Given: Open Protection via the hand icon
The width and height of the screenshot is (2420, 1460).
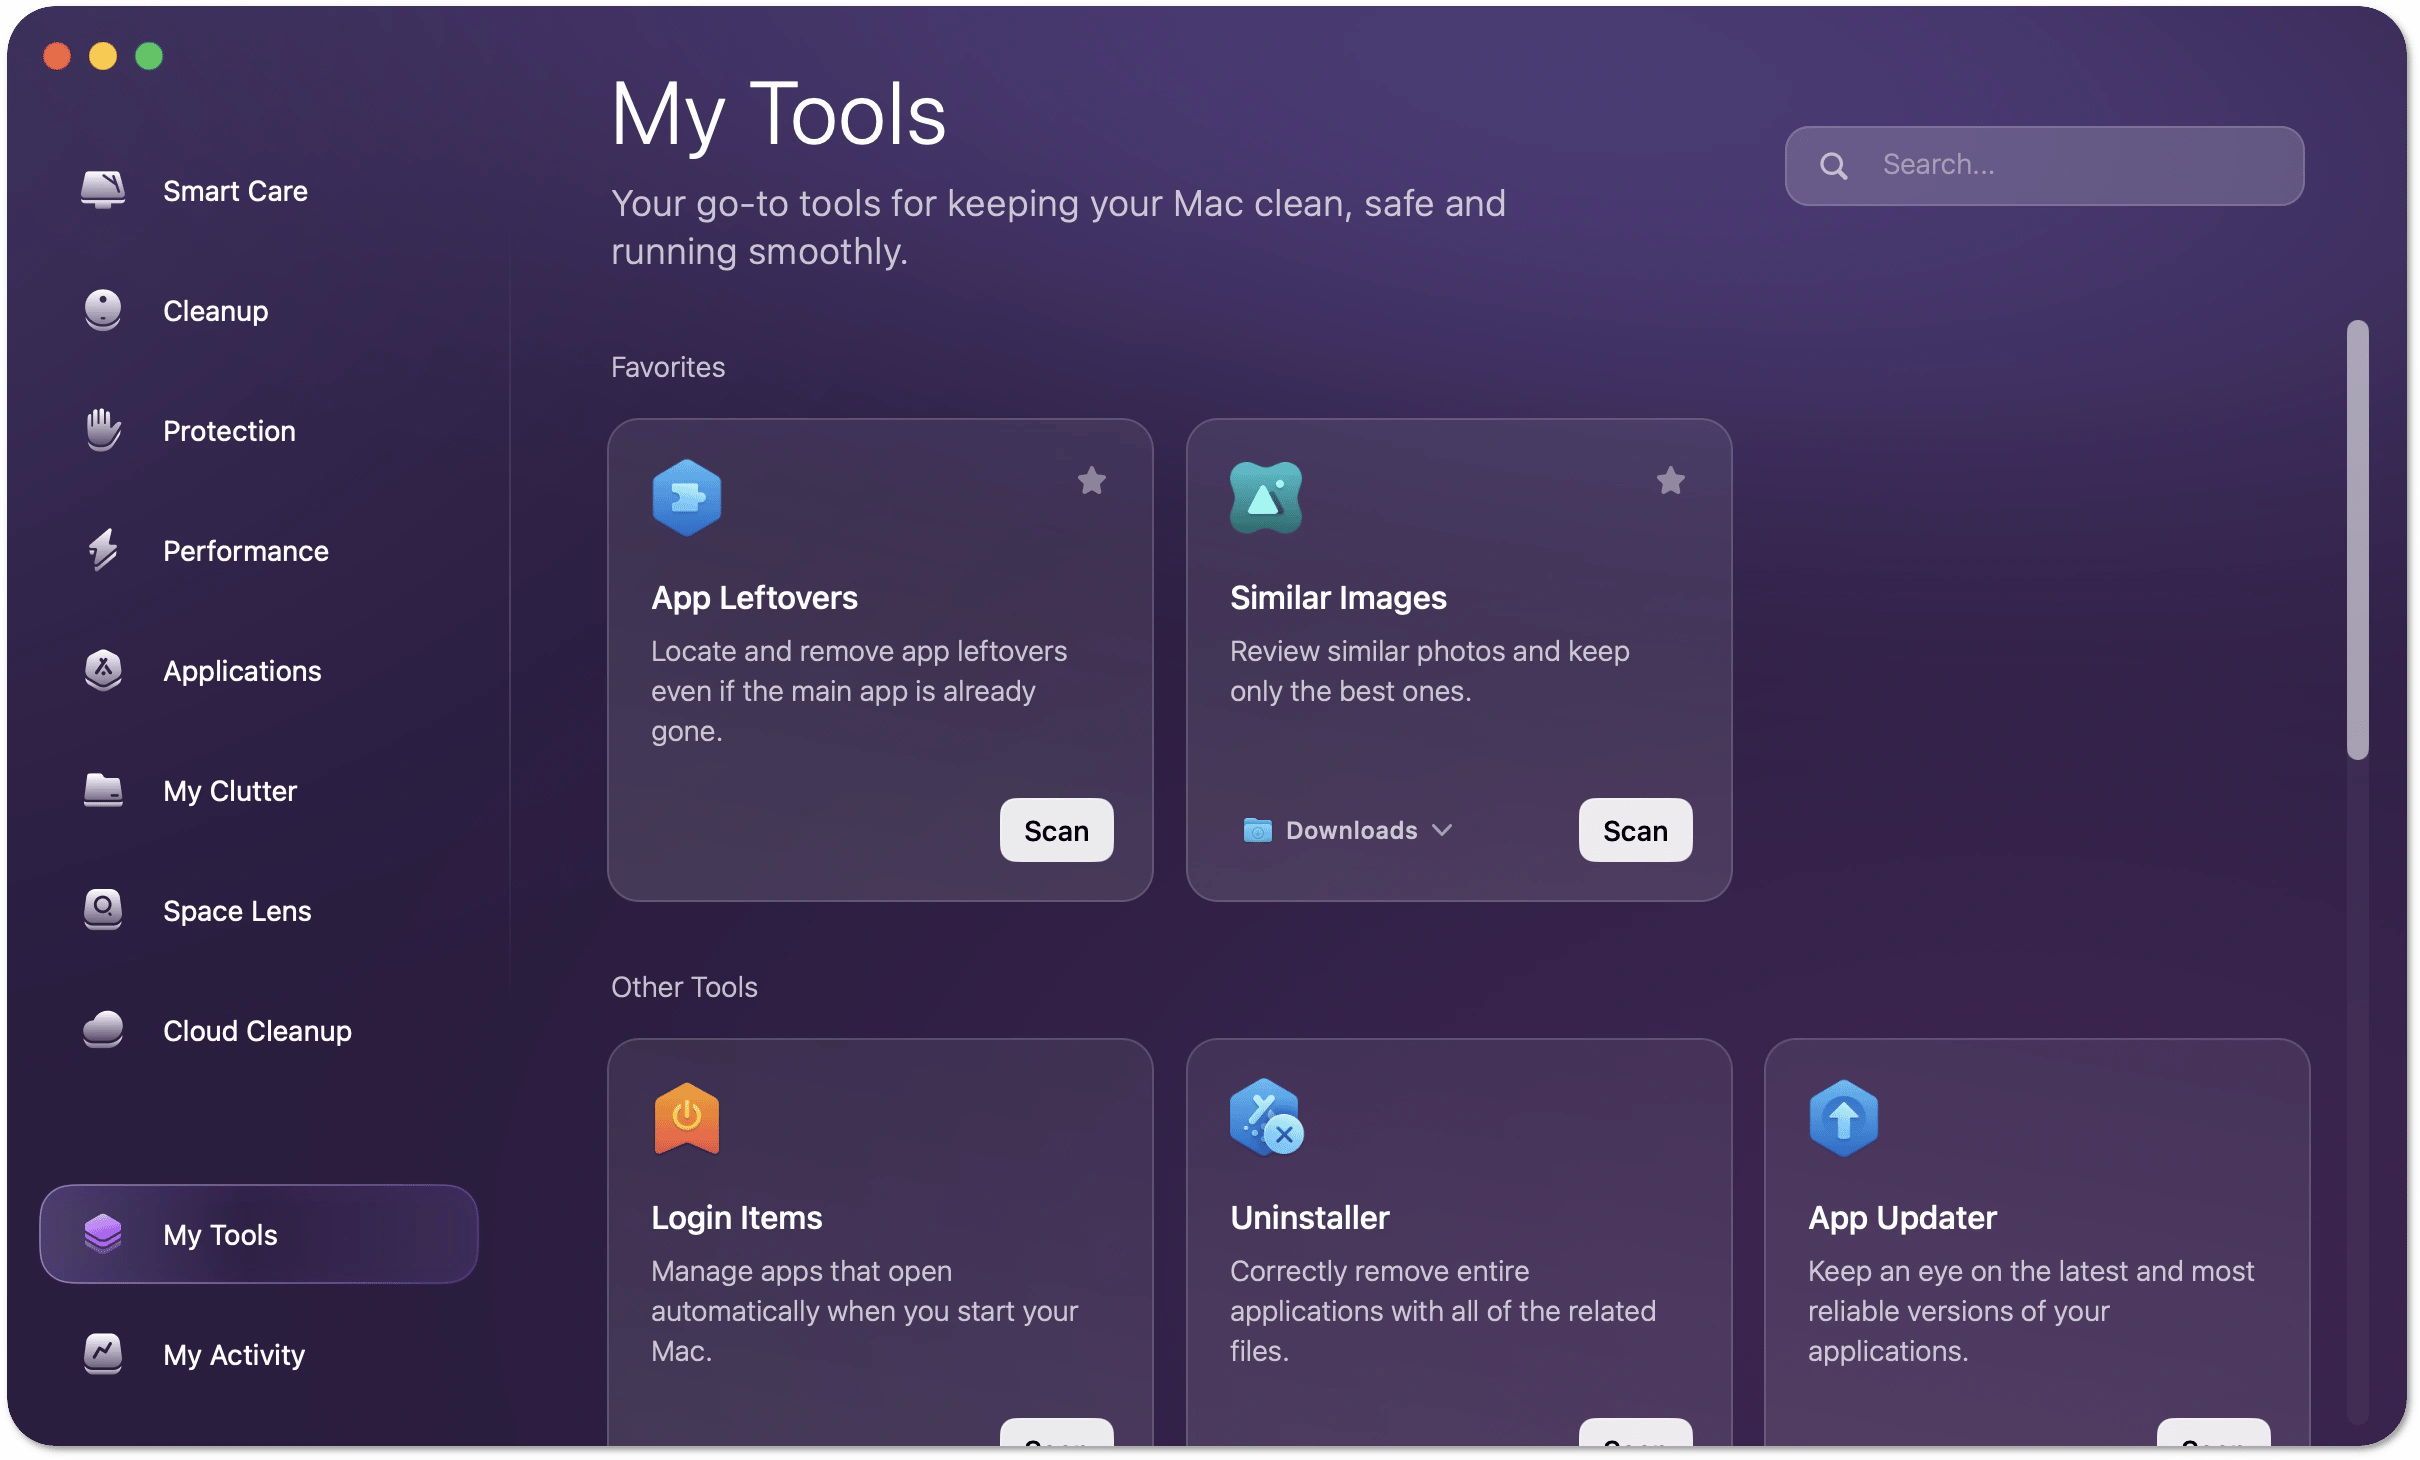Looking at the screenshot, I should (103, 430).
